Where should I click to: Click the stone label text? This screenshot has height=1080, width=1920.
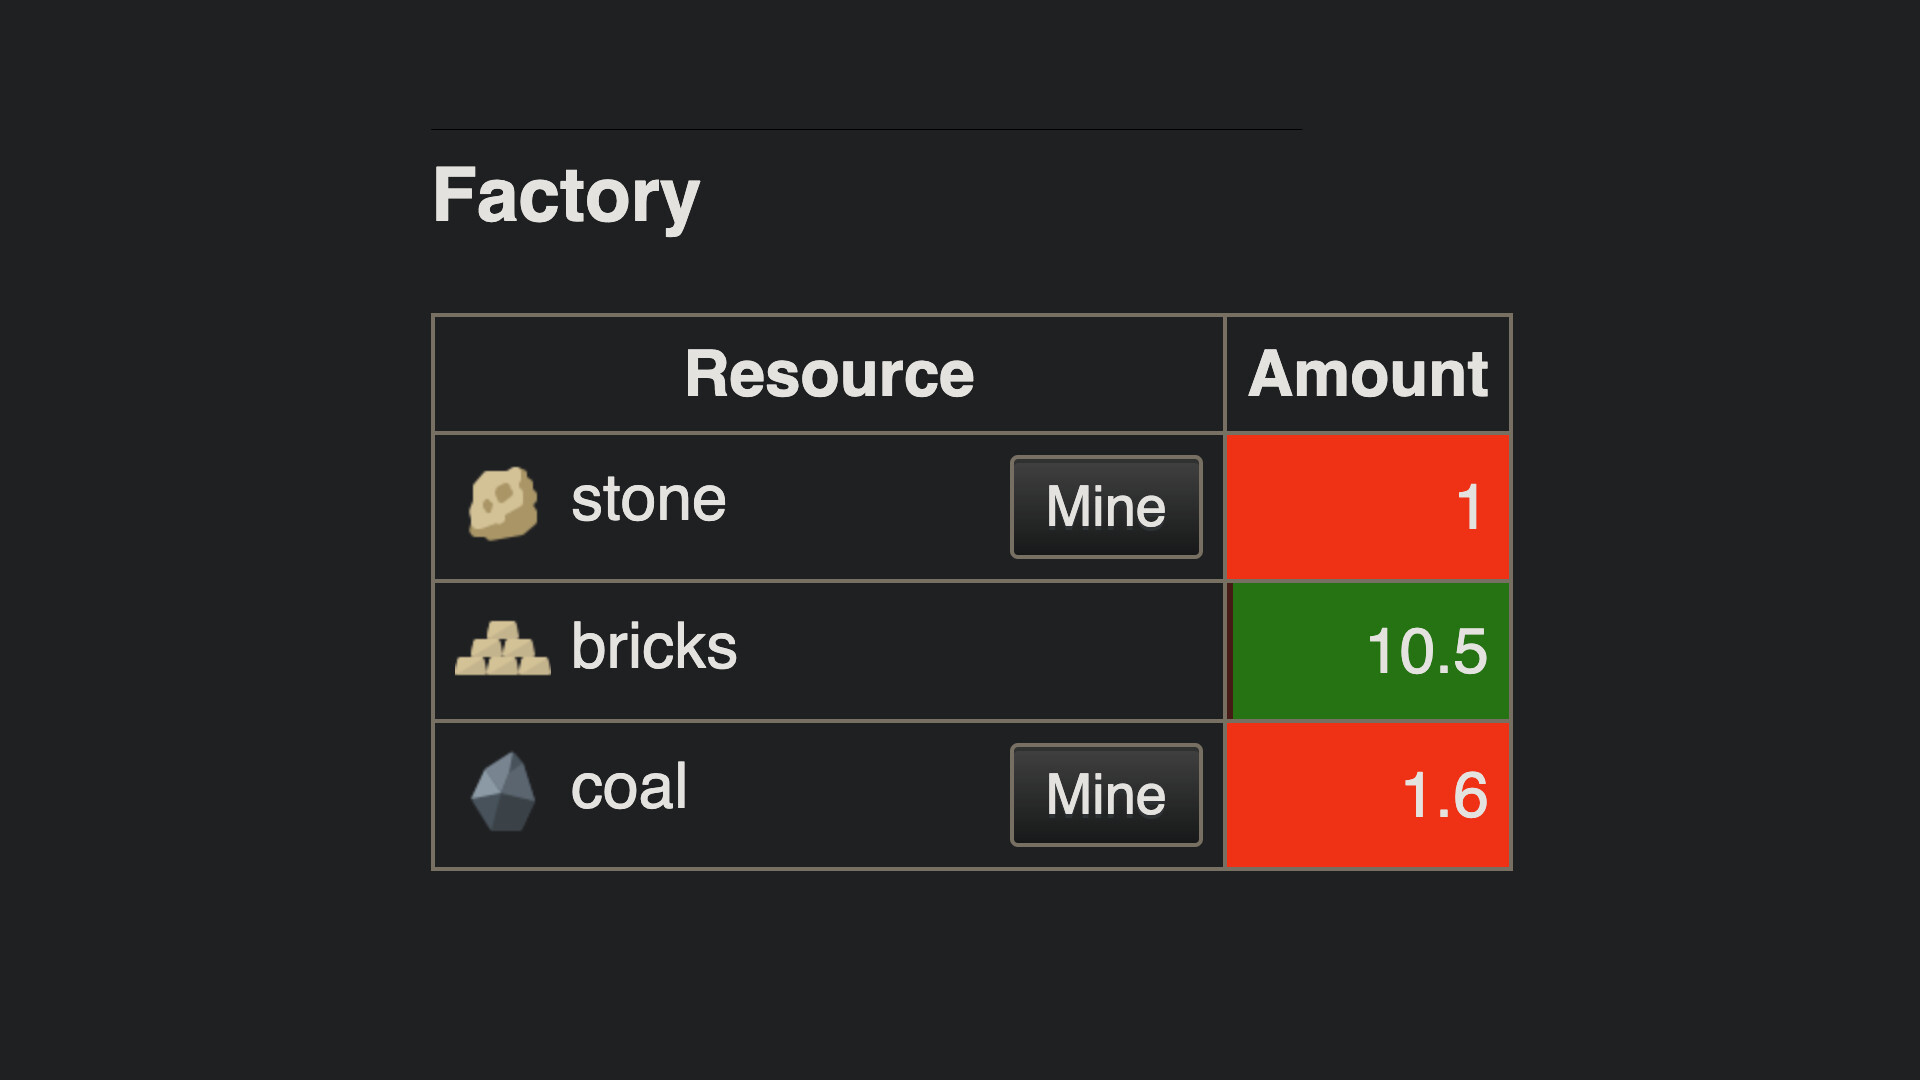coord(648,497)
